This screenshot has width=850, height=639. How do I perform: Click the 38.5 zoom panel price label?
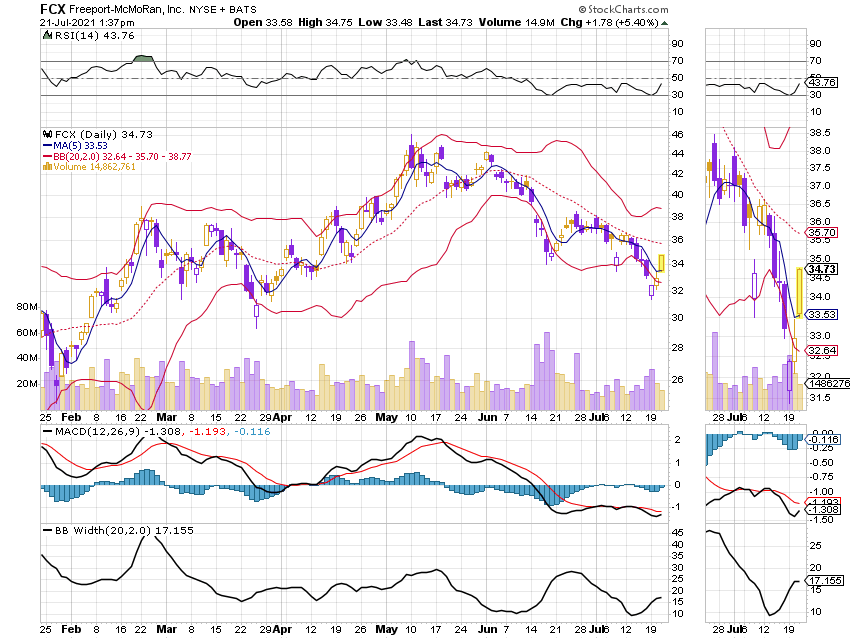pyautogui.click(x=820, y=133)
